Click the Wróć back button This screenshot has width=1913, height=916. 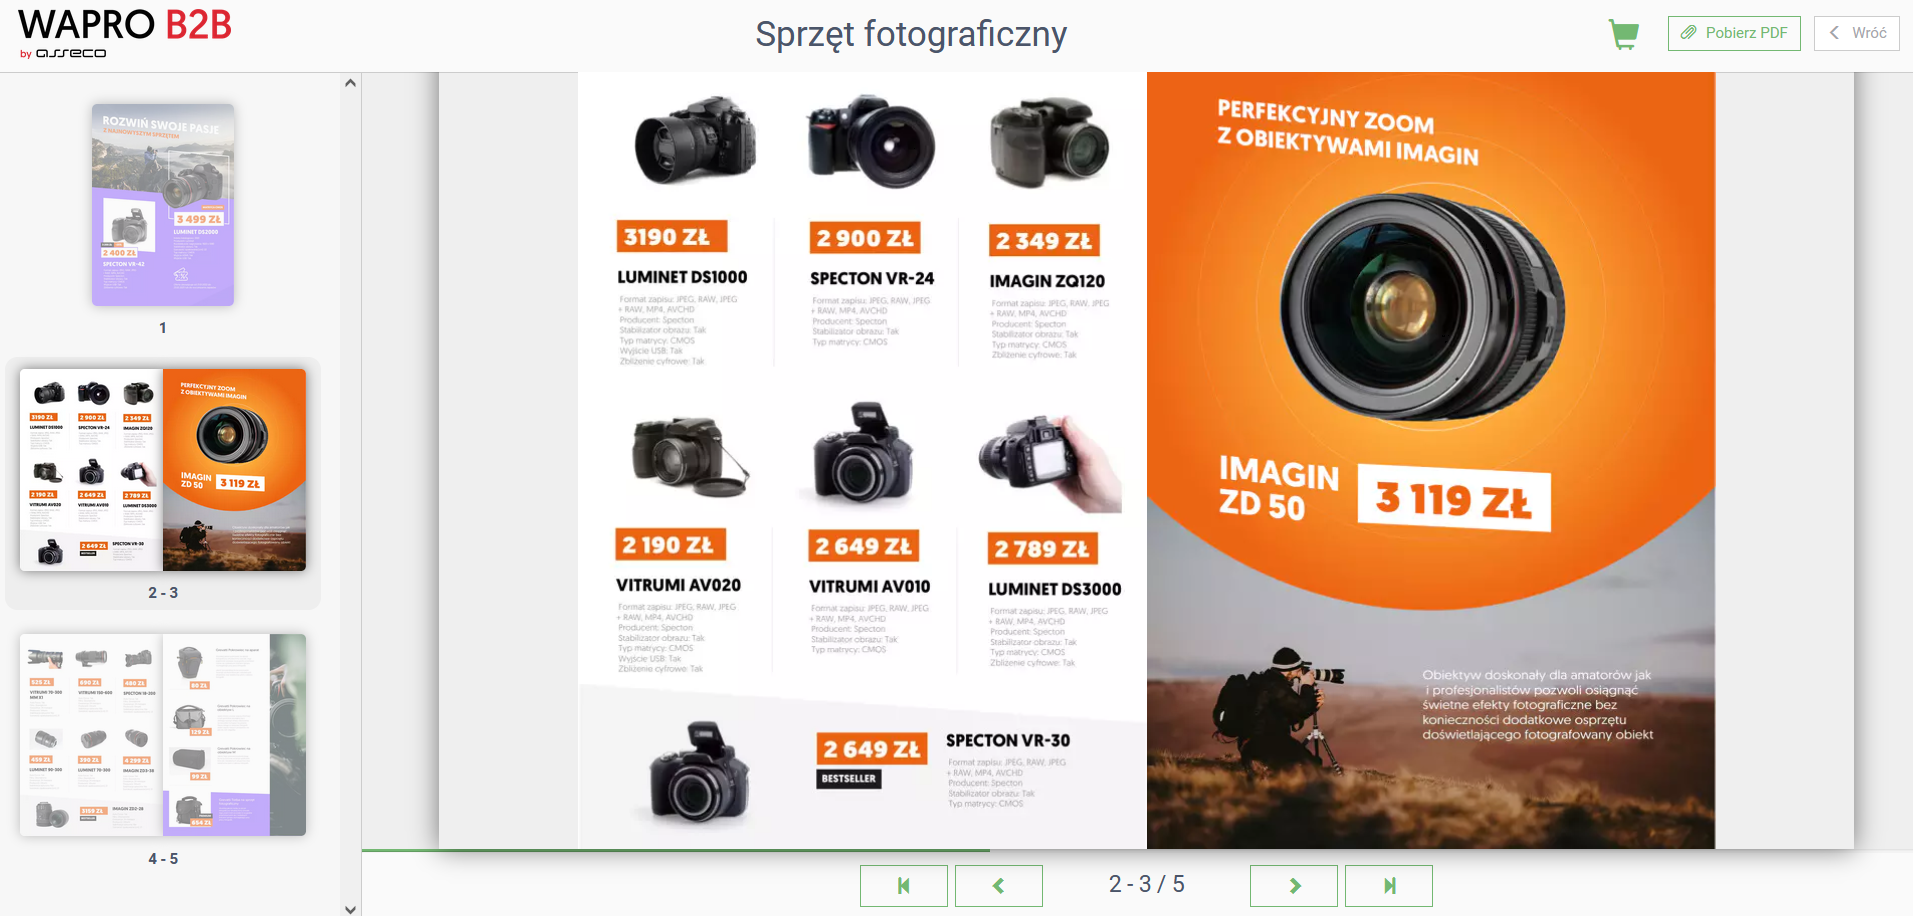click(1857, 33)
